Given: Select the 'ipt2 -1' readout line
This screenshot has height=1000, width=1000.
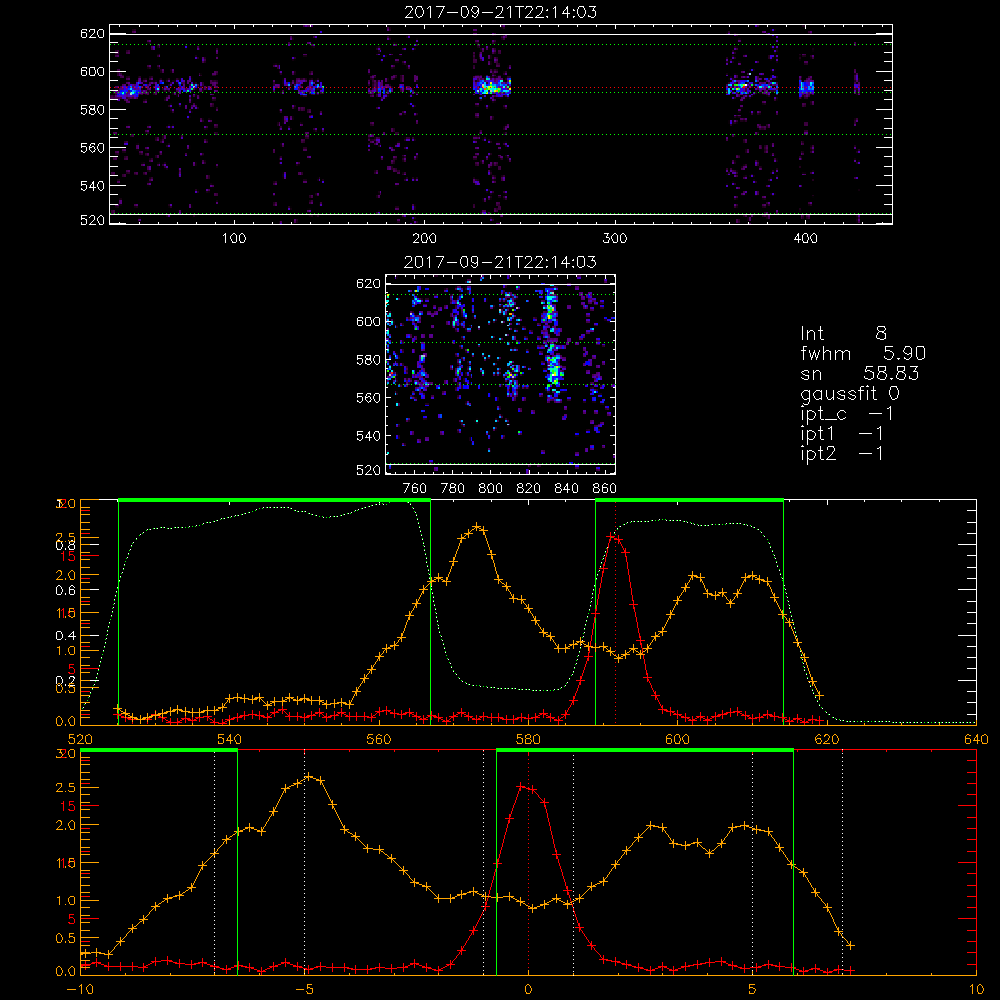Looking at the screenshot, I should [x=842, y=453].
